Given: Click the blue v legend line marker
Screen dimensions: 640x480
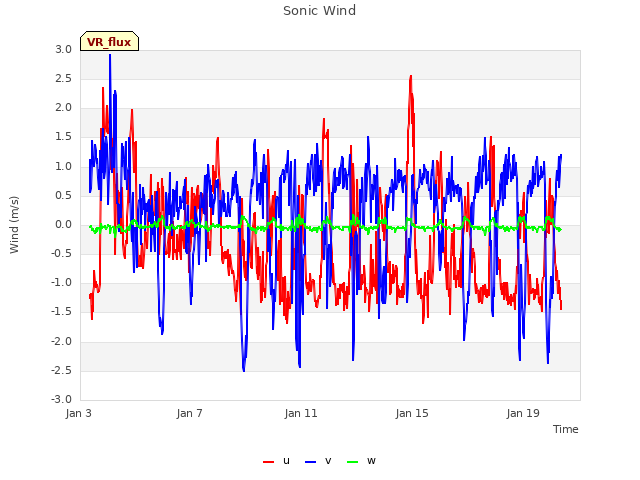Looking at the screenshot, I should (310, 462).
